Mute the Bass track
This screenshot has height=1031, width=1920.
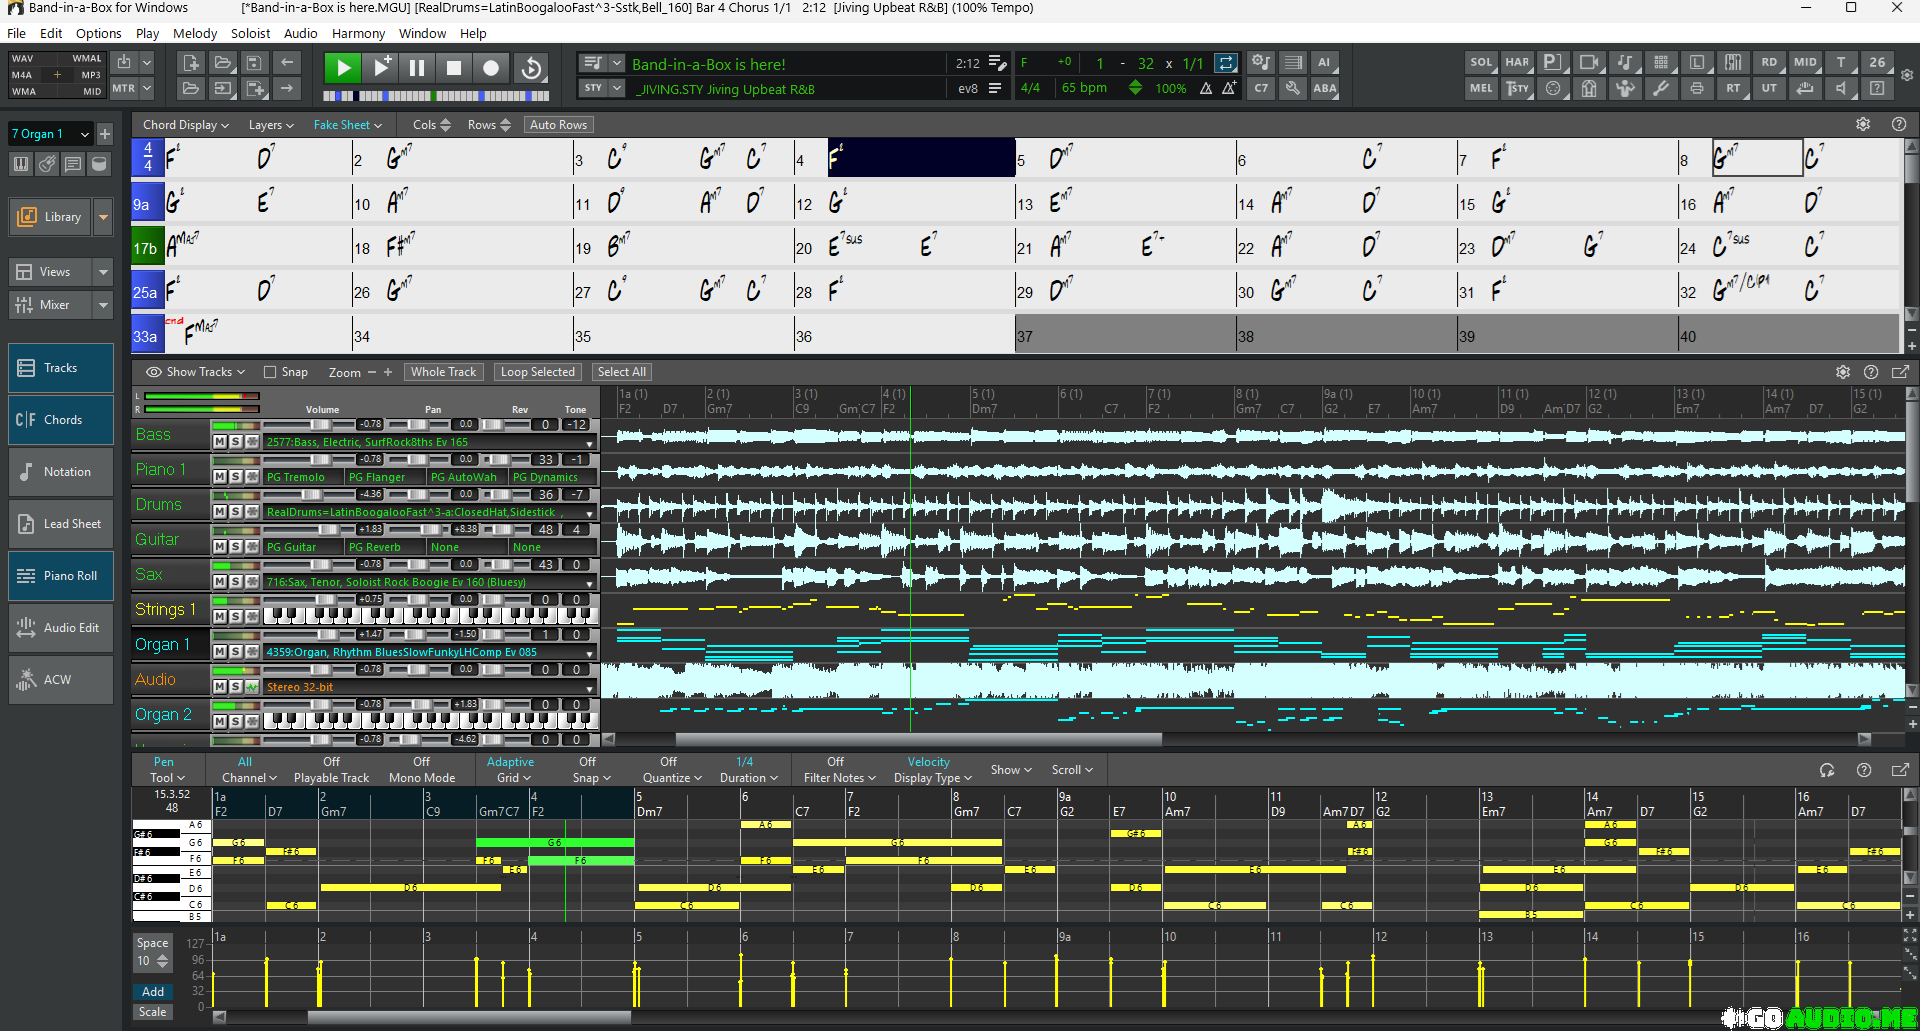coord(219,441)
